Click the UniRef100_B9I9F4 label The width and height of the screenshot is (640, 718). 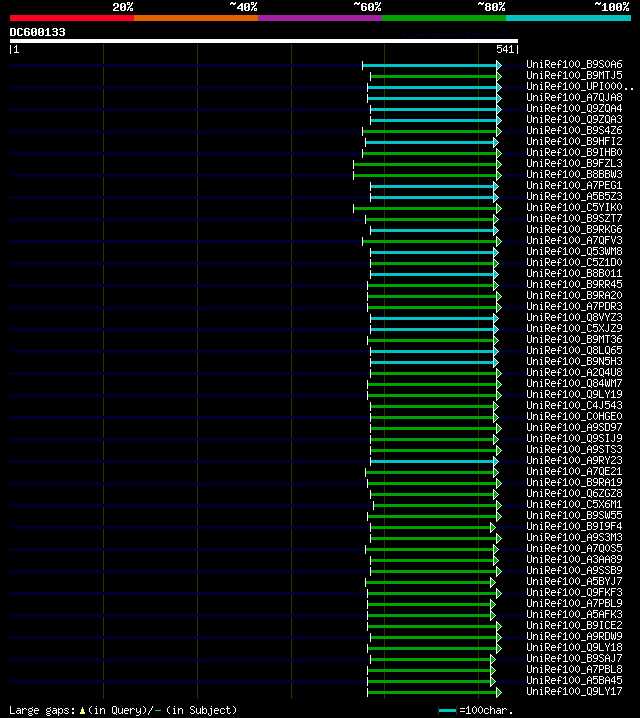coord(574,526)
